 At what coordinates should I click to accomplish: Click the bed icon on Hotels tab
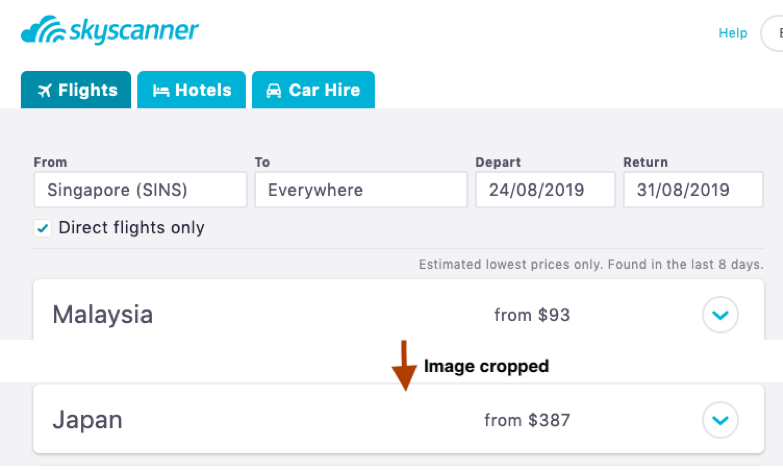[x=160, y=91]
